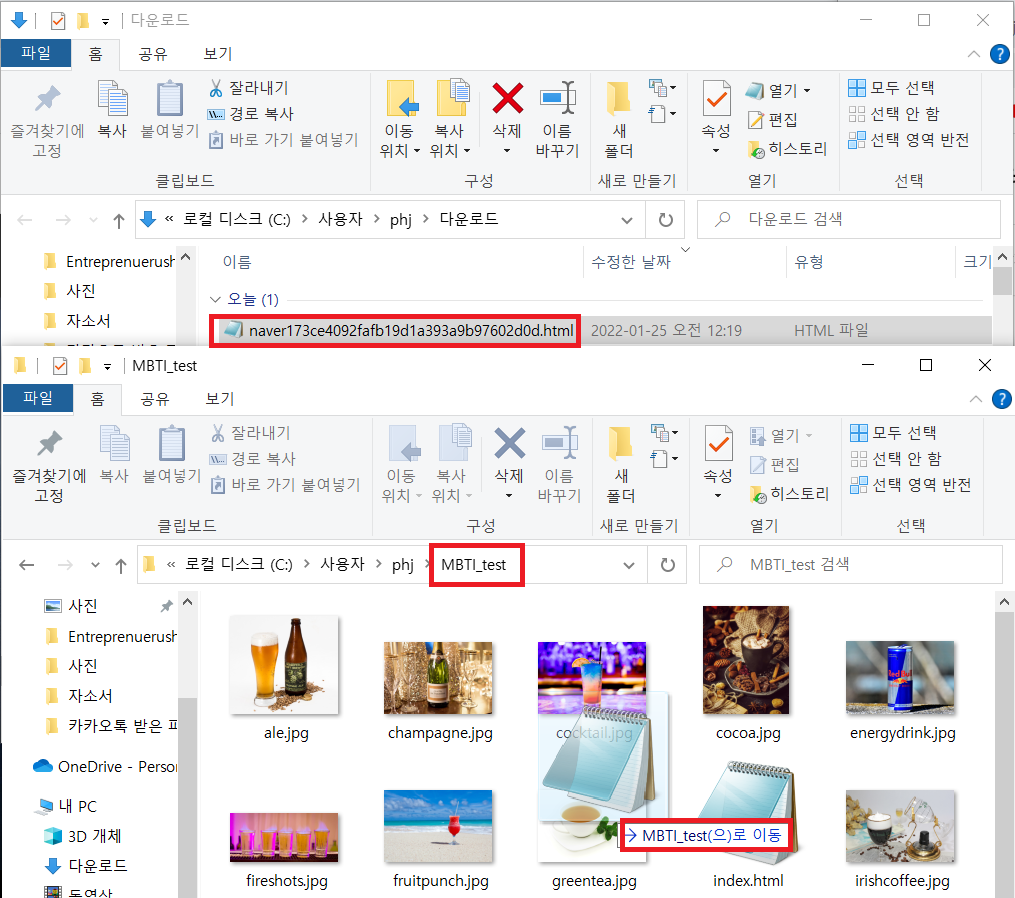Expand address history dropdown in MBTI_test window
Image resolution: width=1015 pixels, height=898 pixels.
click(629, 565)
